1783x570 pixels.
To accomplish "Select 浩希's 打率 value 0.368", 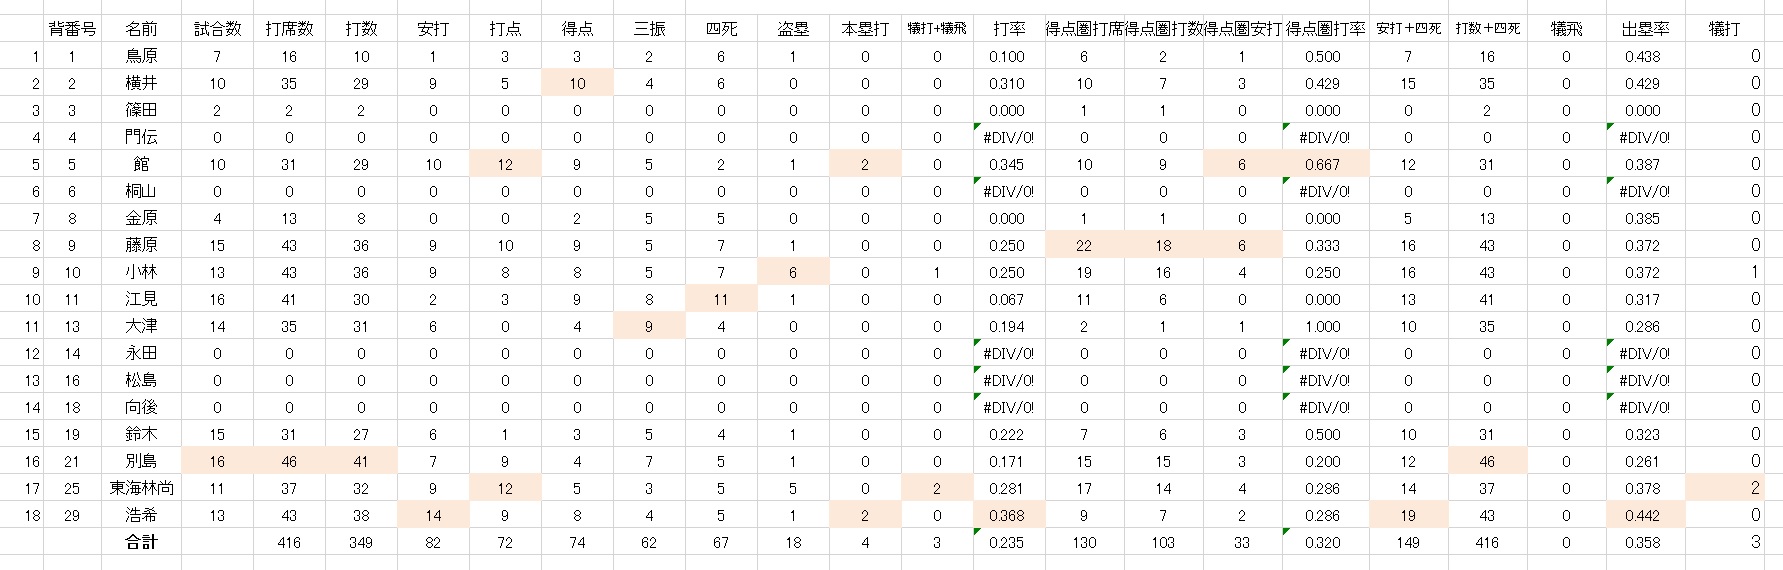I will click(1008, 515).
